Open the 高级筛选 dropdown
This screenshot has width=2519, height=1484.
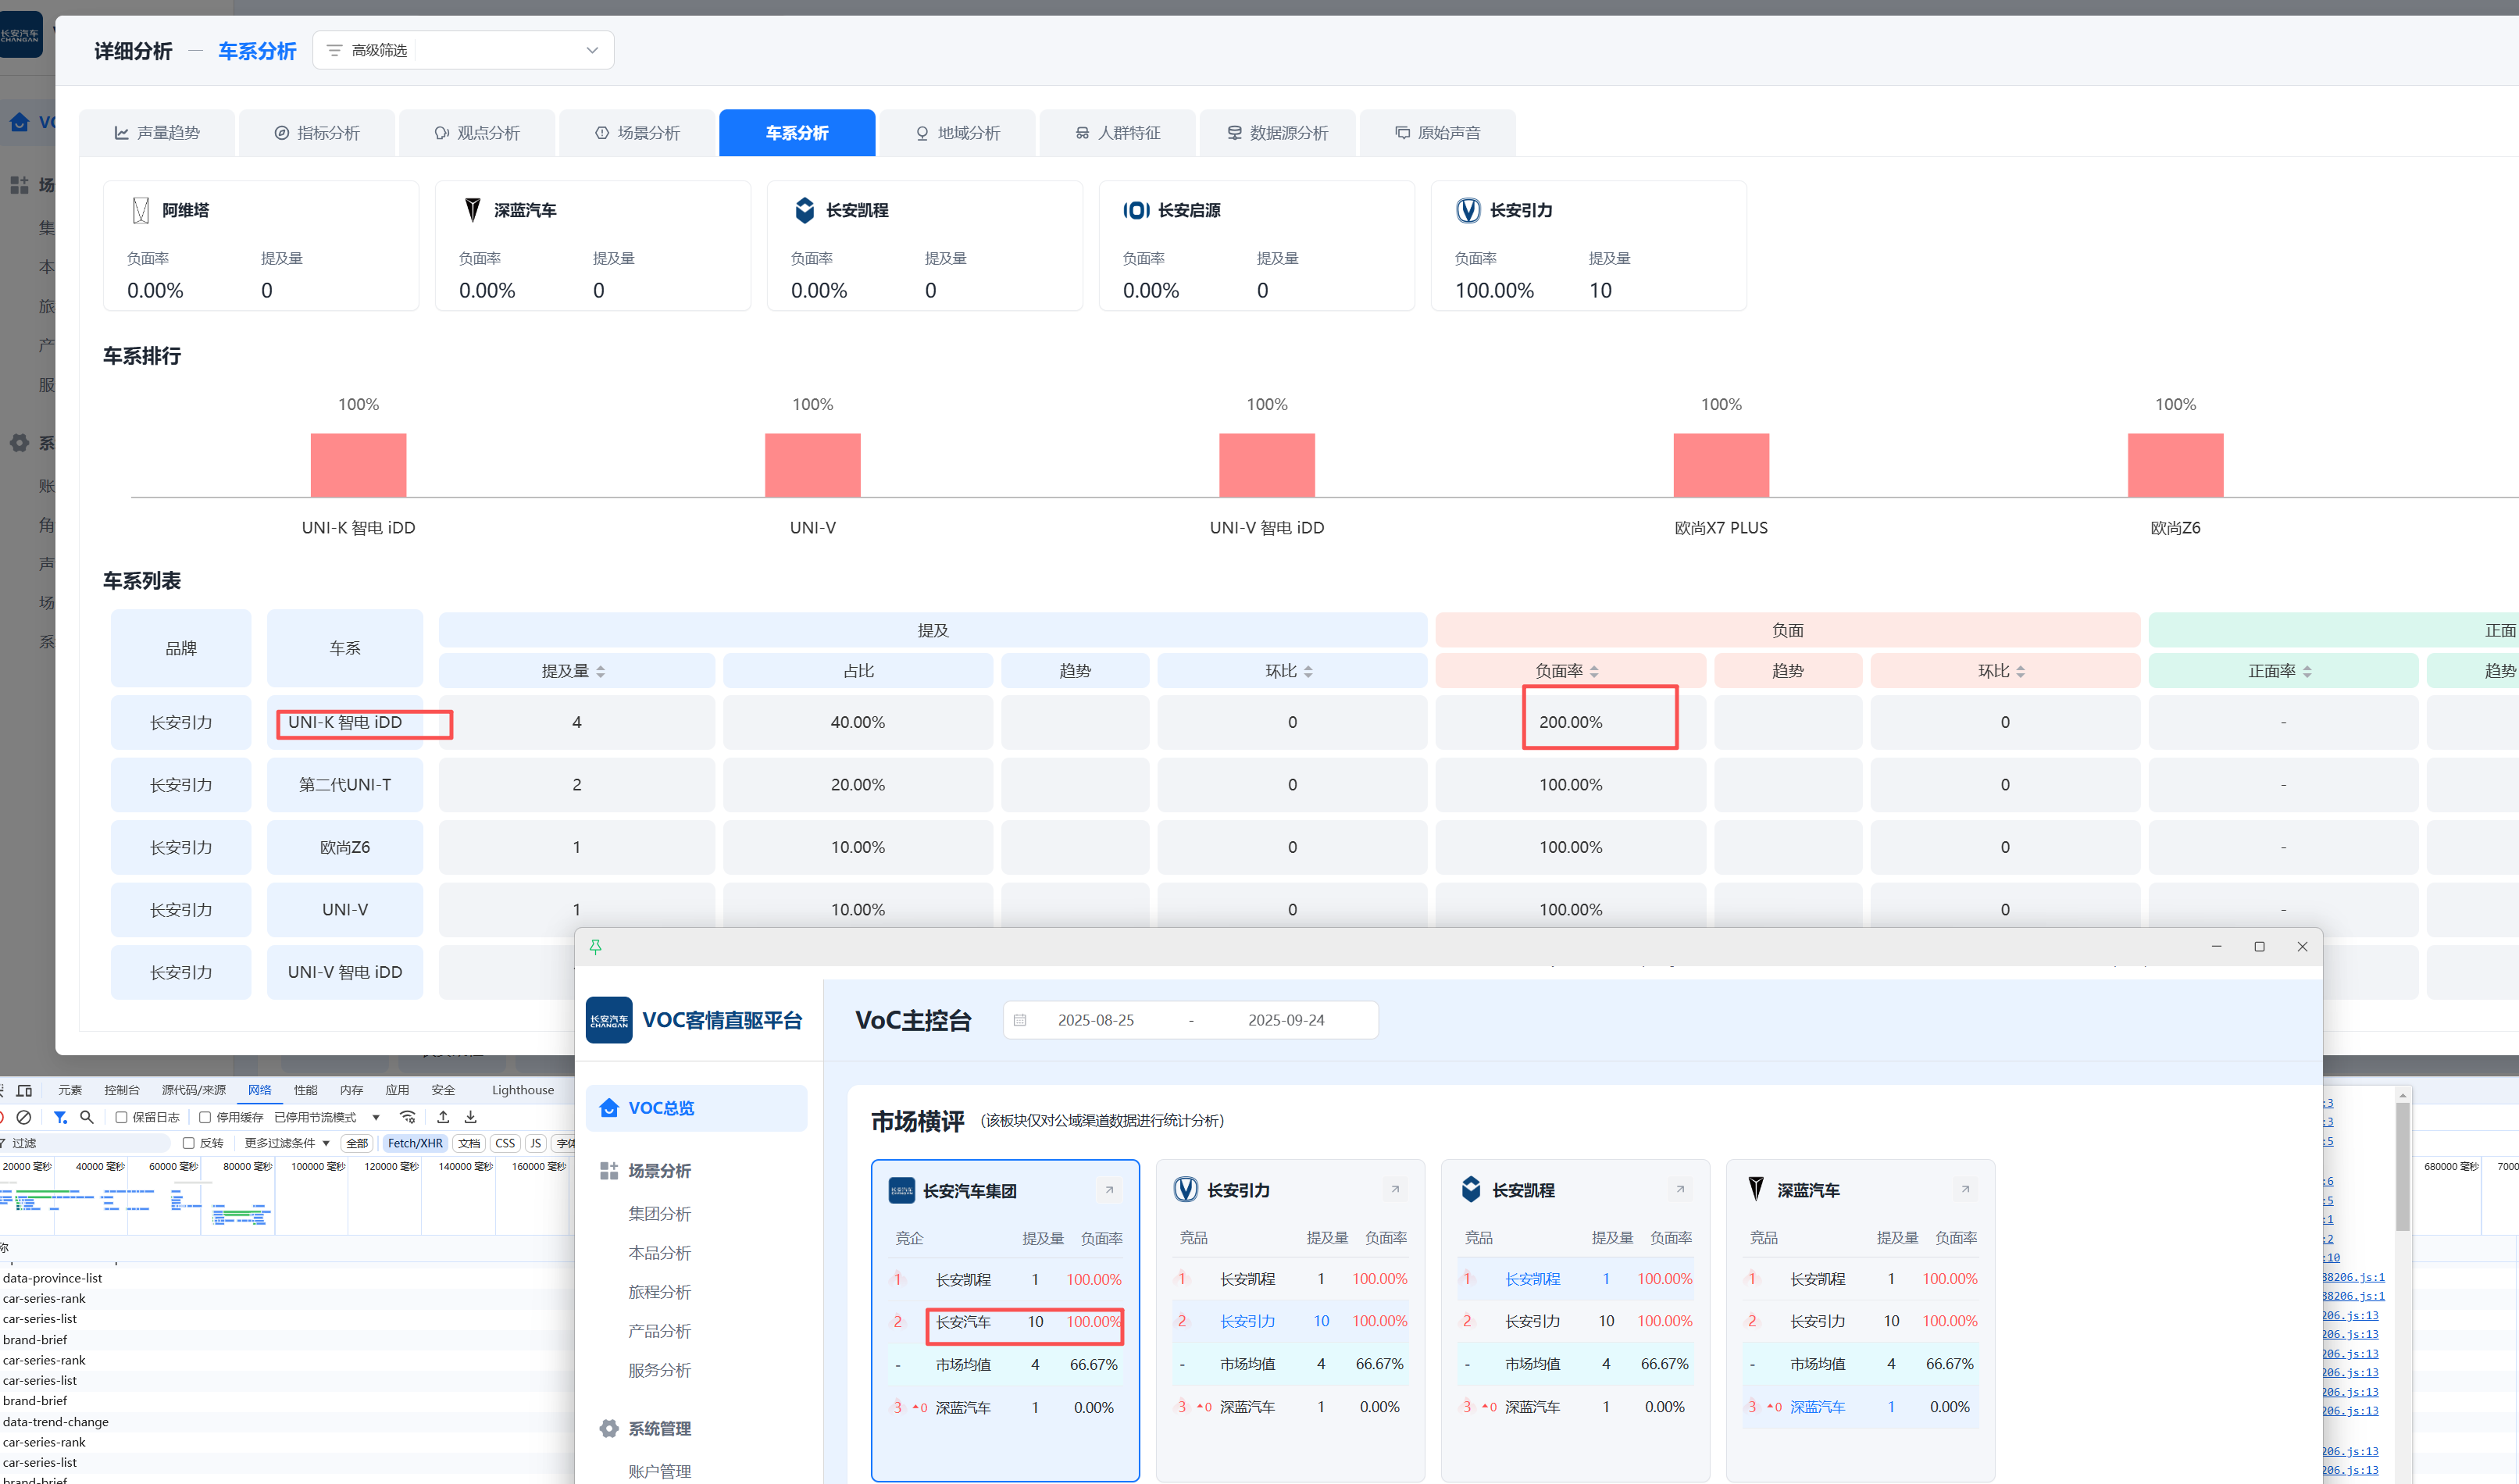463,50
